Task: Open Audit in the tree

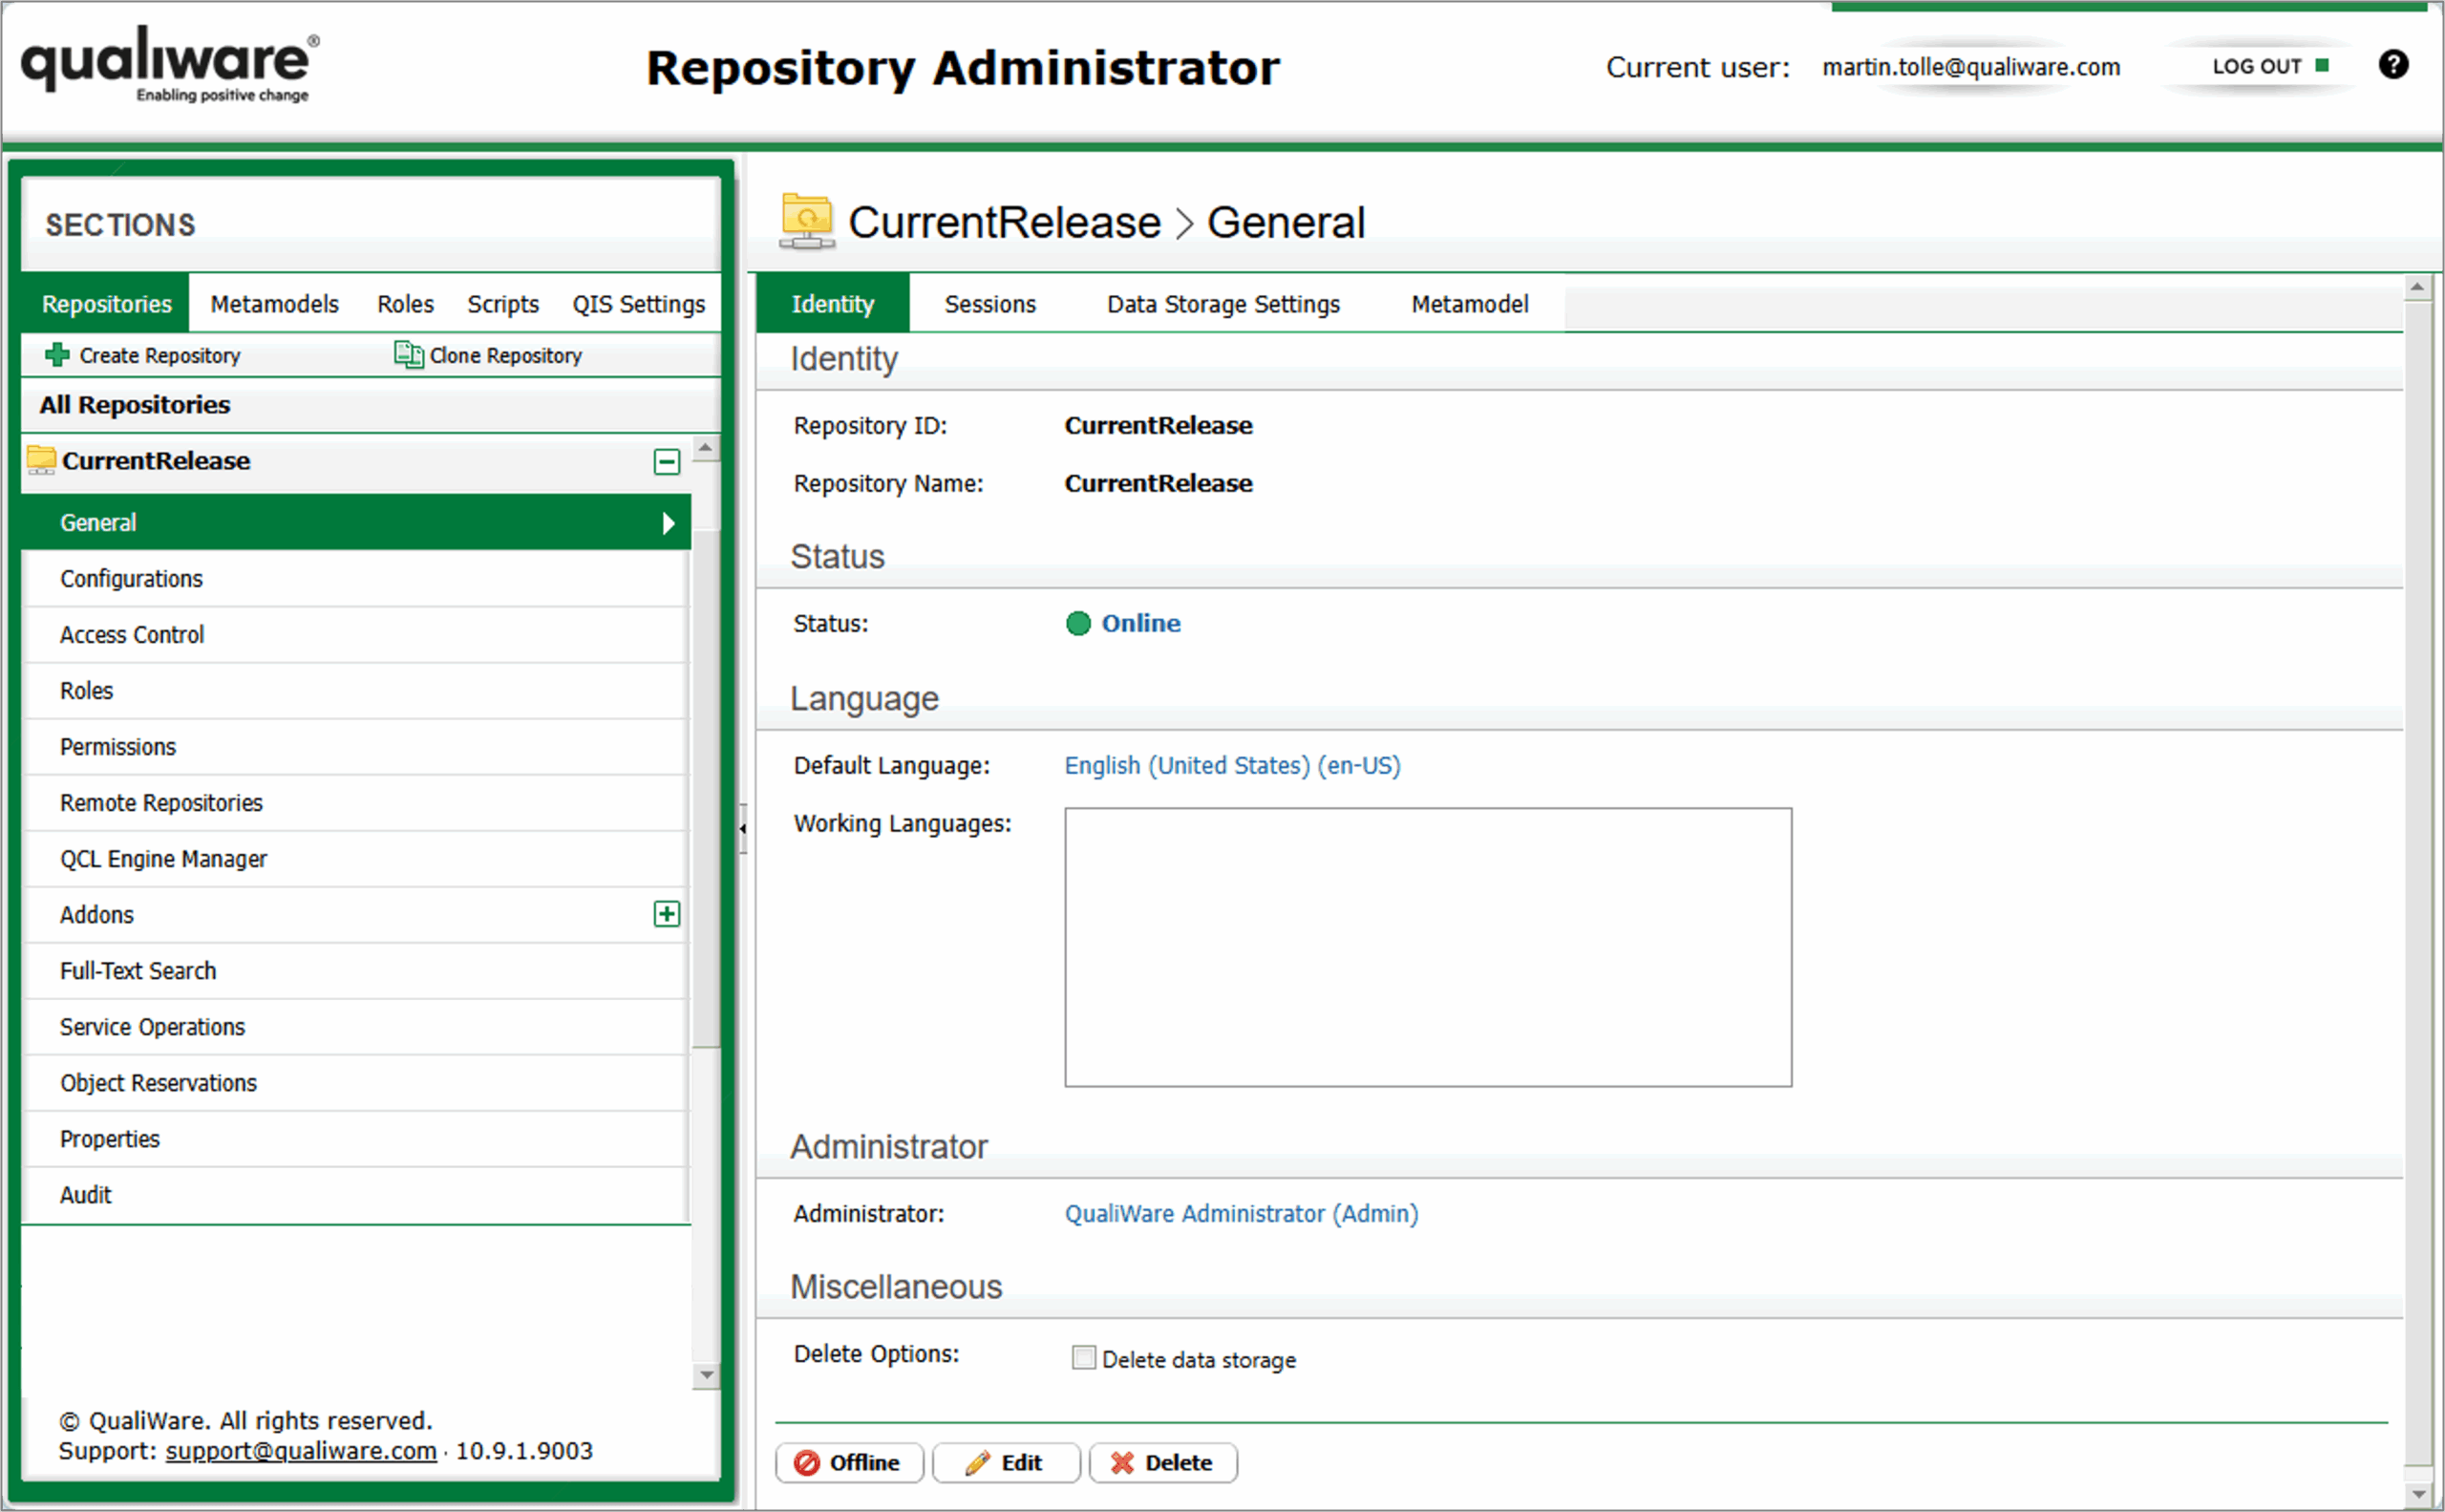Action: click(x=356, y=1195)
